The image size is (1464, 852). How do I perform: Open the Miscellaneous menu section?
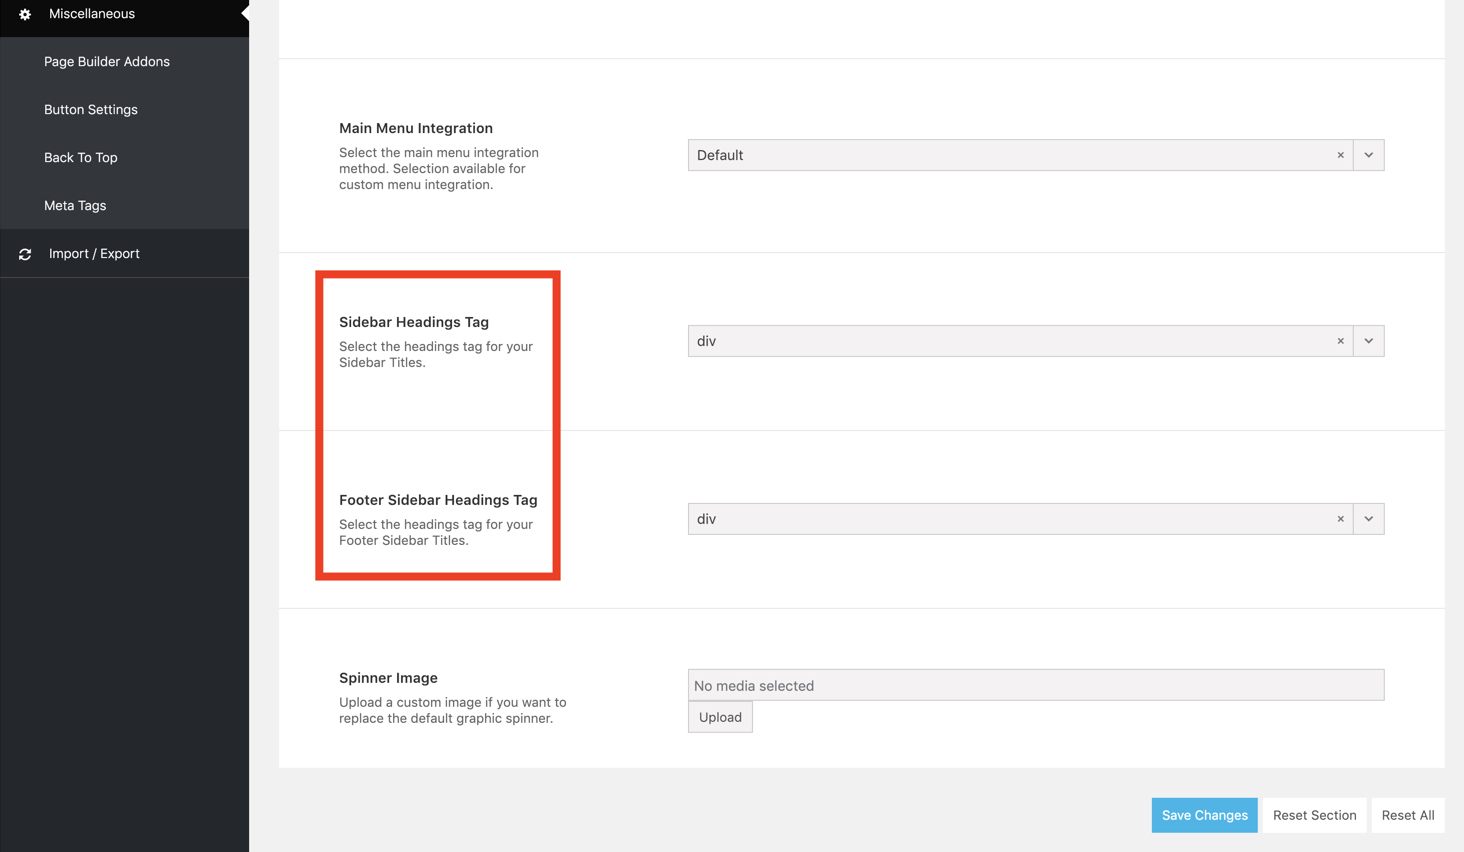pyautogui.click(x=124, y=14)
